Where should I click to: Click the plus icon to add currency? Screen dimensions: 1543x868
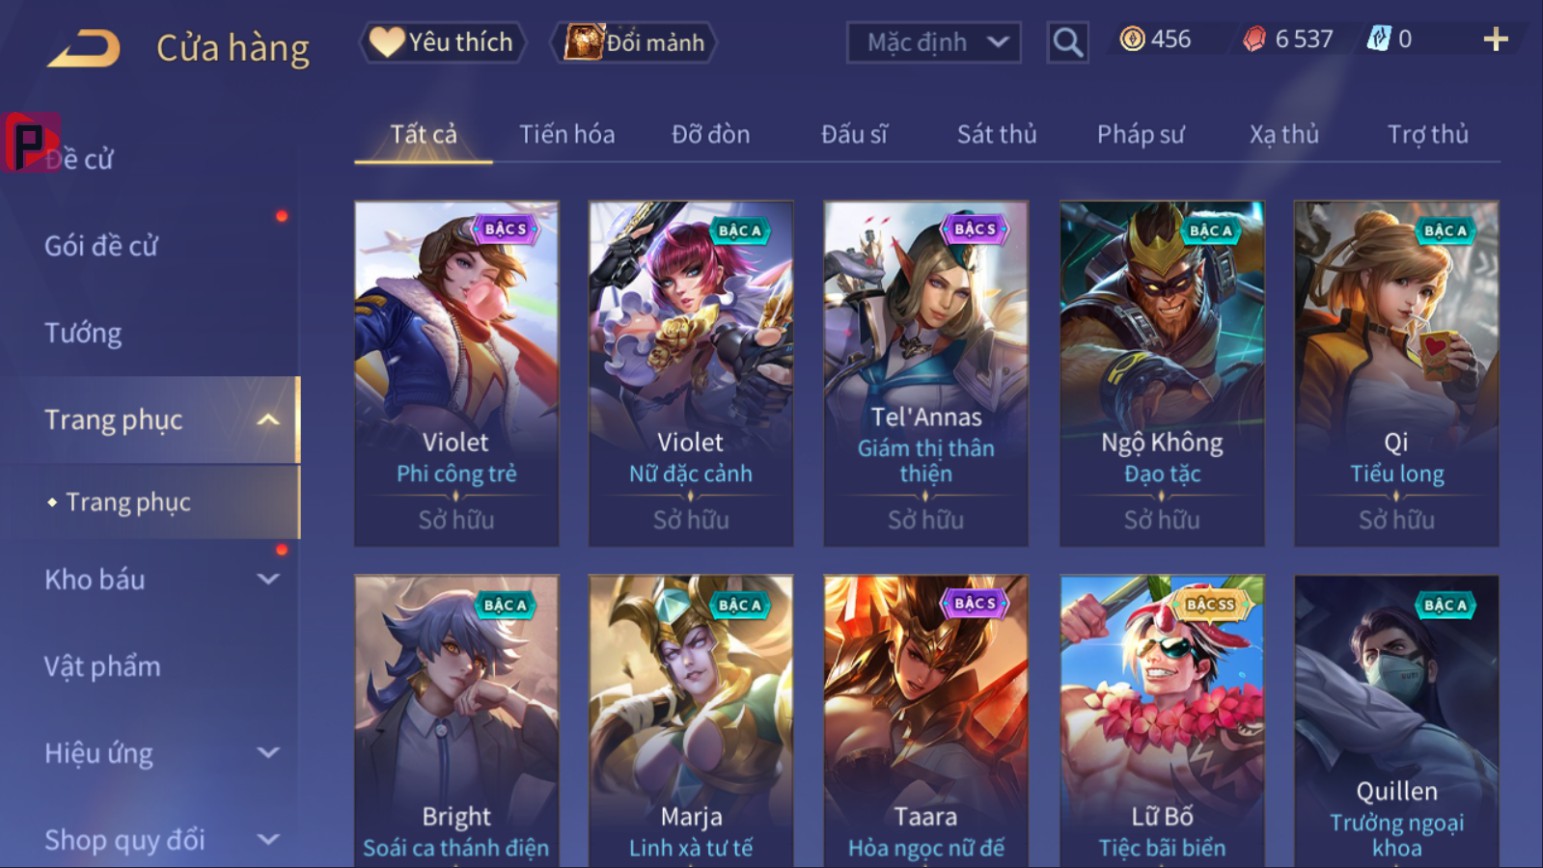pos(1495,39)
